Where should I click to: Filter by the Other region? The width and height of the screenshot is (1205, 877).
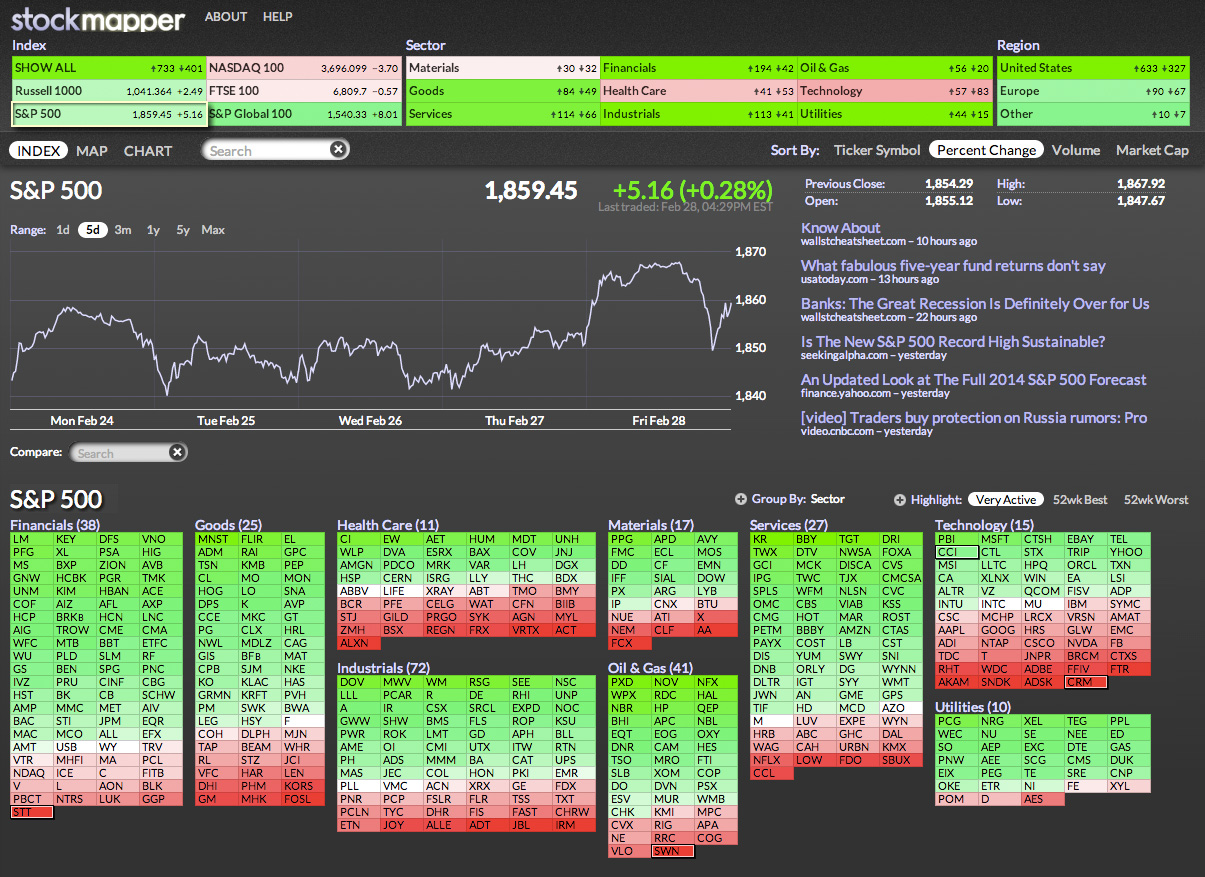pyautogui.click(x=1093, y=114)
